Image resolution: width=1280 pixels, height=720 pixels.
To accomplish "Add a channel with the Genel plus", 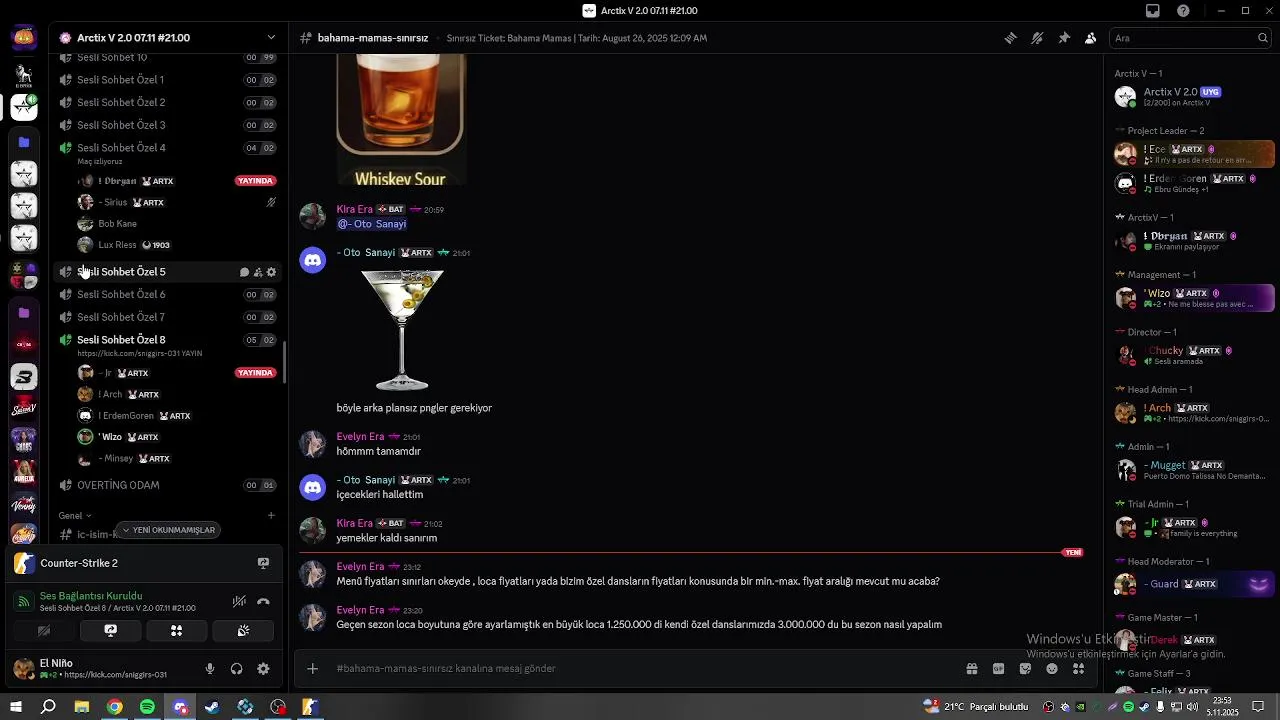I will pos(271,516).
